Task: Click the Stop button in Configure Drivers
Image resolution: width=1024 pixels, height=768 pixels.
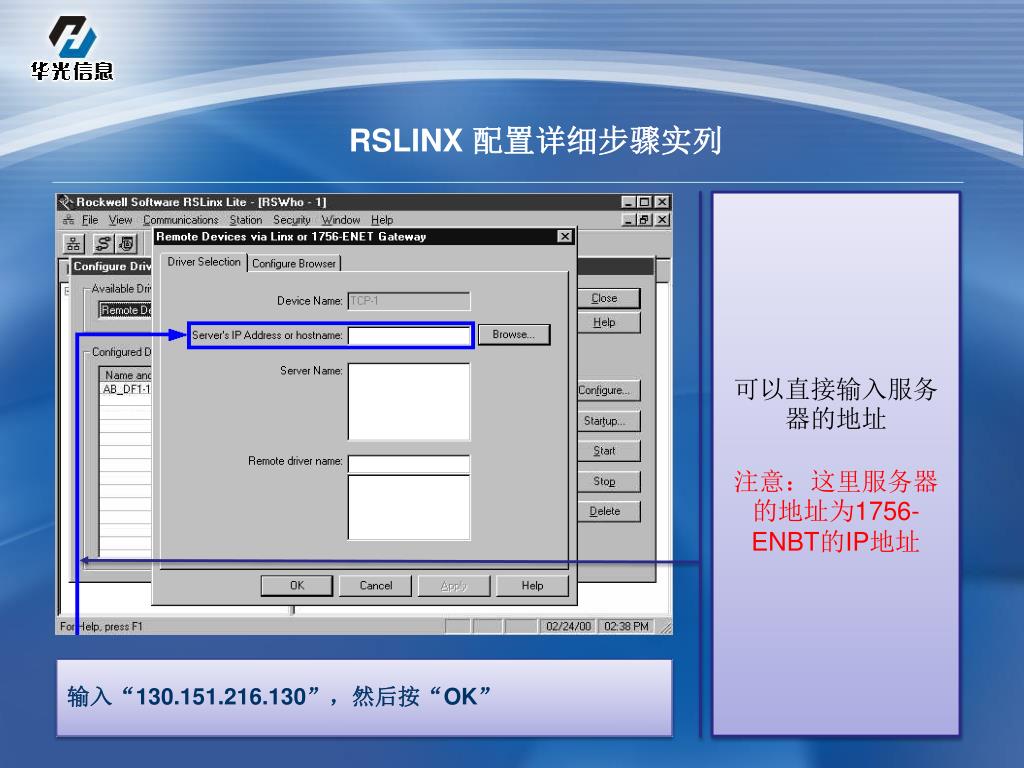Action: tap(609, 482)
